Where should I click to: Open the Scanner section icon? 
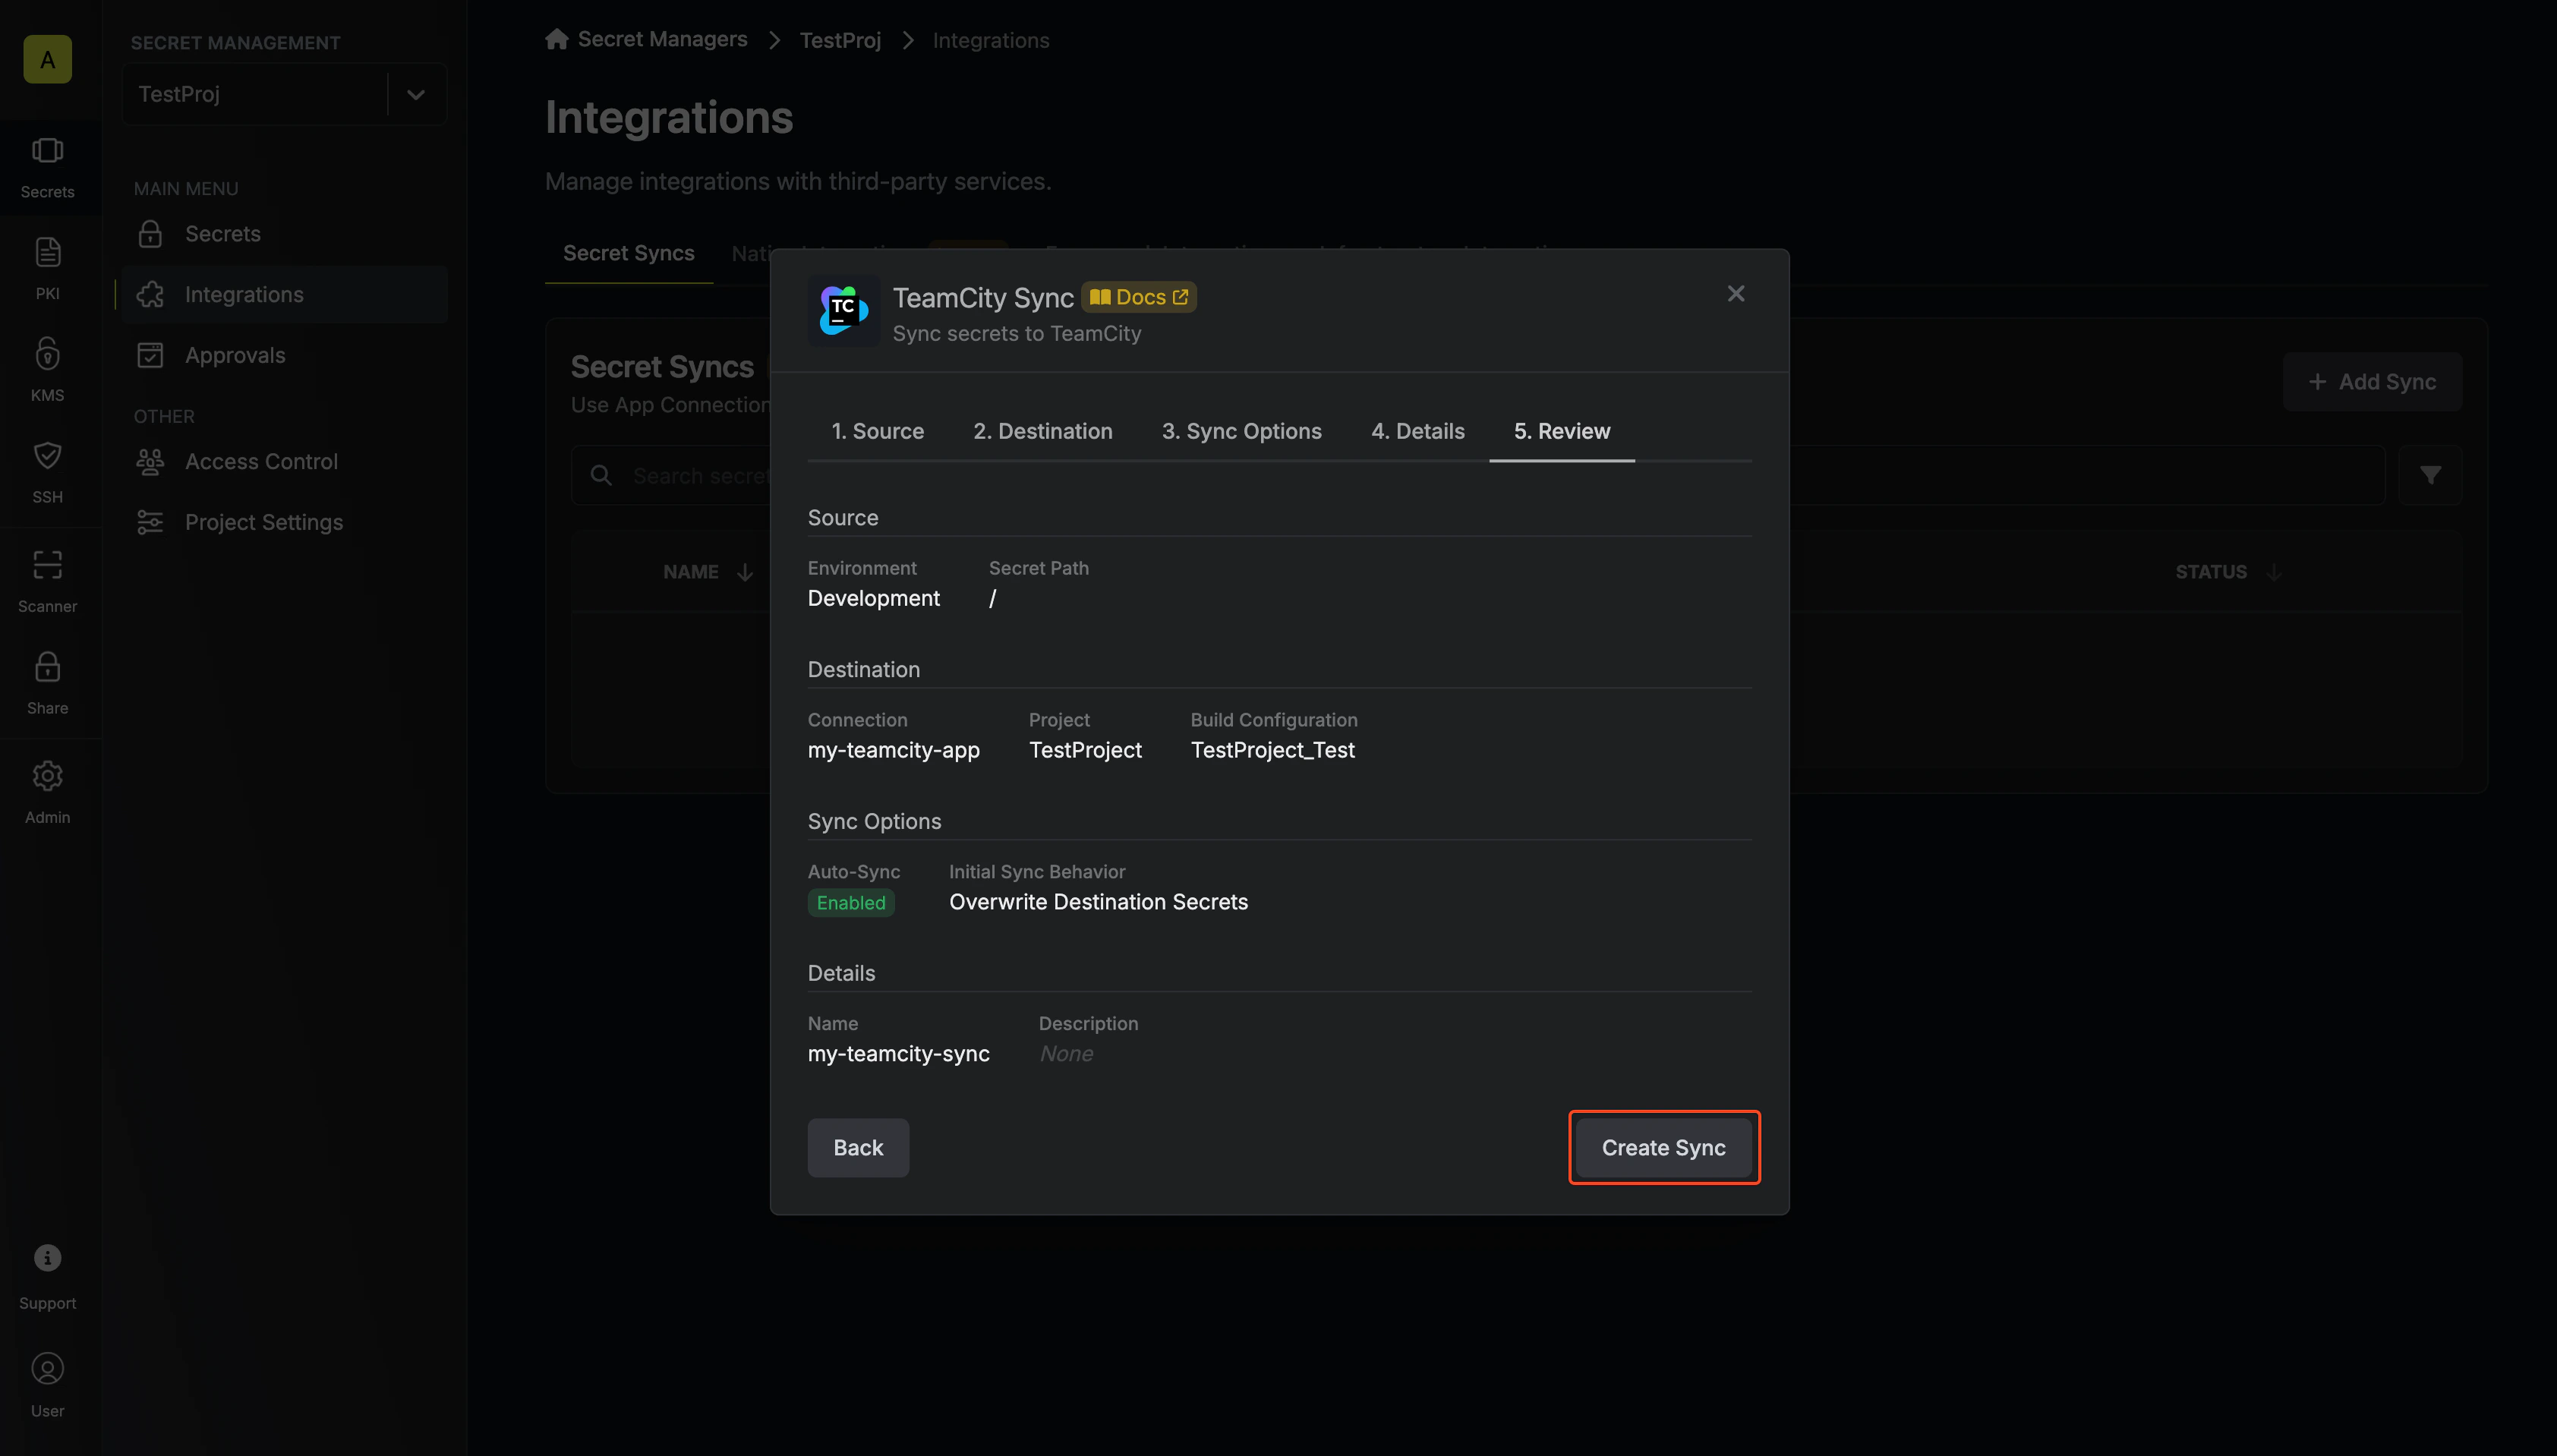click(x=47, y=565)
